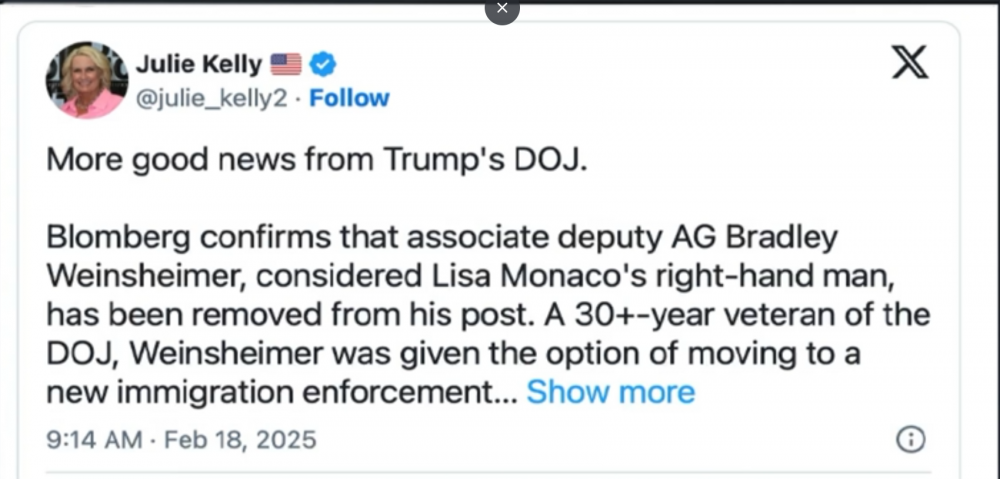Image resolution: width=1000 pixels, height=479 pixels.
Task: Click the "has been removed from his post." sentence
Action: tap(291, 315)
